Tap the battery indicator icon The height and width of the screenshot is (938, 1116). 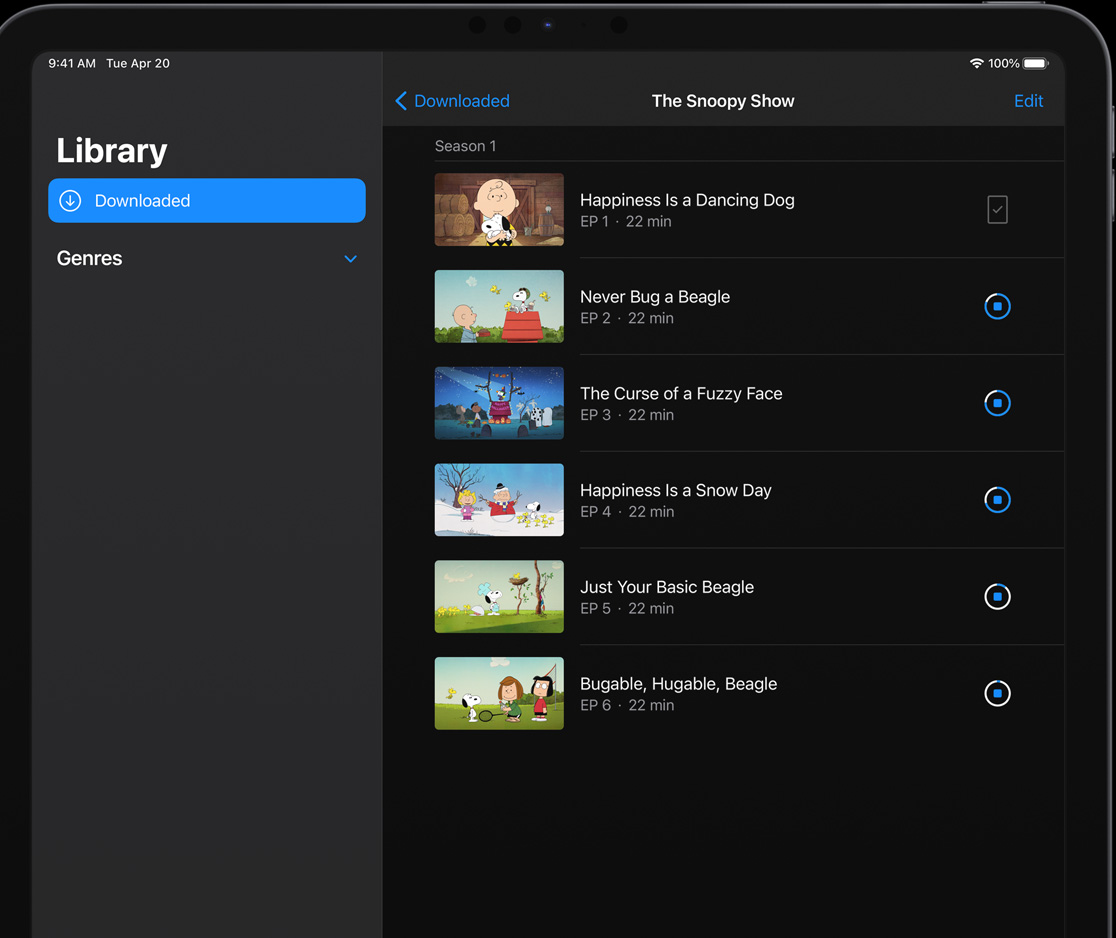(x=1035, y=63)
